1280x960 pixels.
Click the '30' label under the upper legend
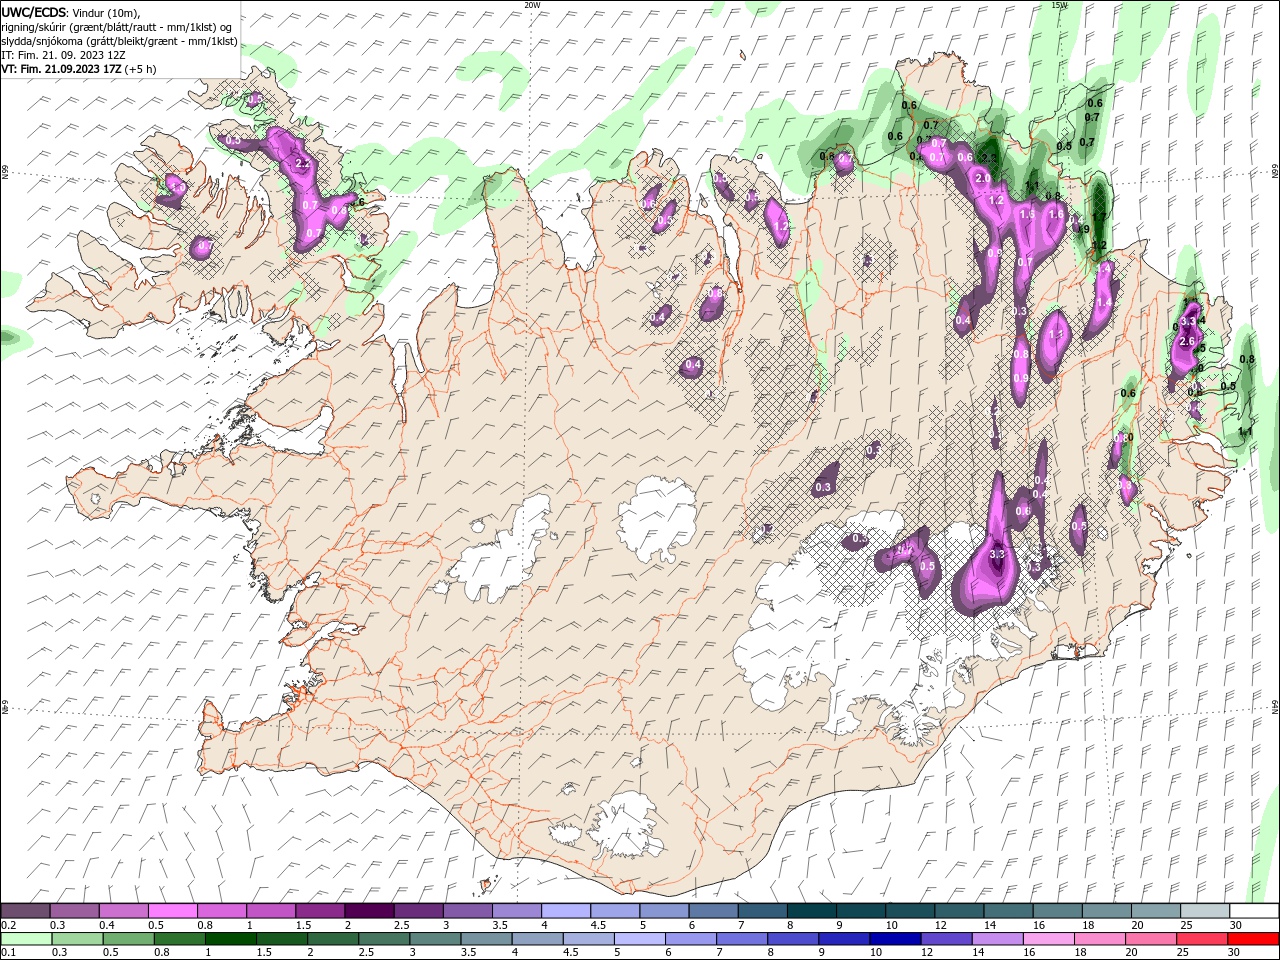[x=1236, y=925]
